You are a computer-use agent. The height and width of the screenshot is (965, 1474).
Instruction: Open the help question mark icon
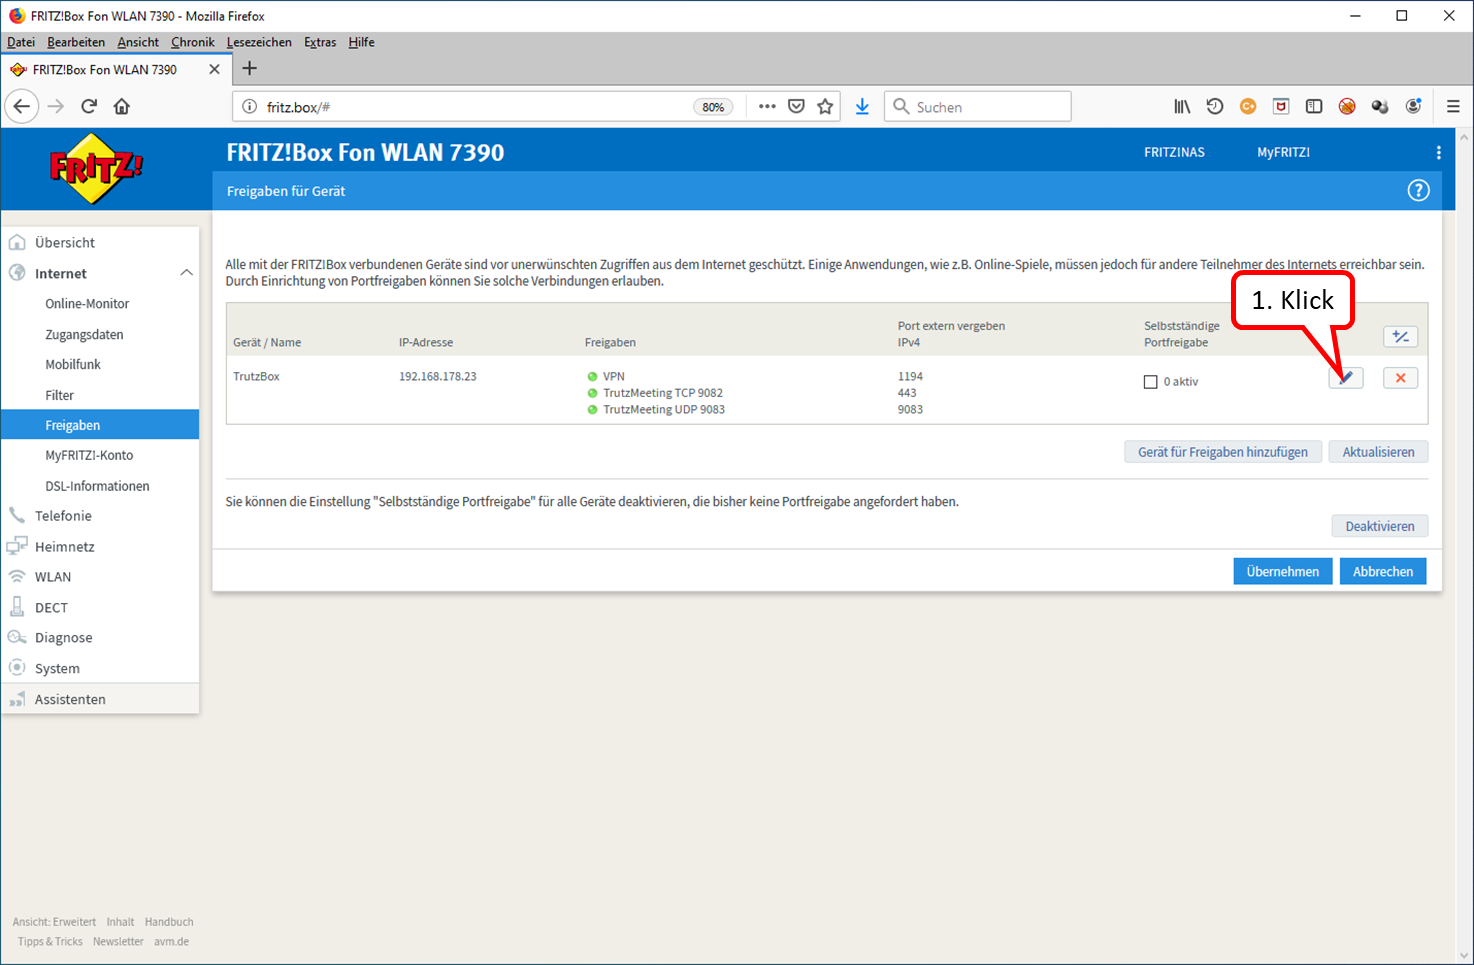1418,191
